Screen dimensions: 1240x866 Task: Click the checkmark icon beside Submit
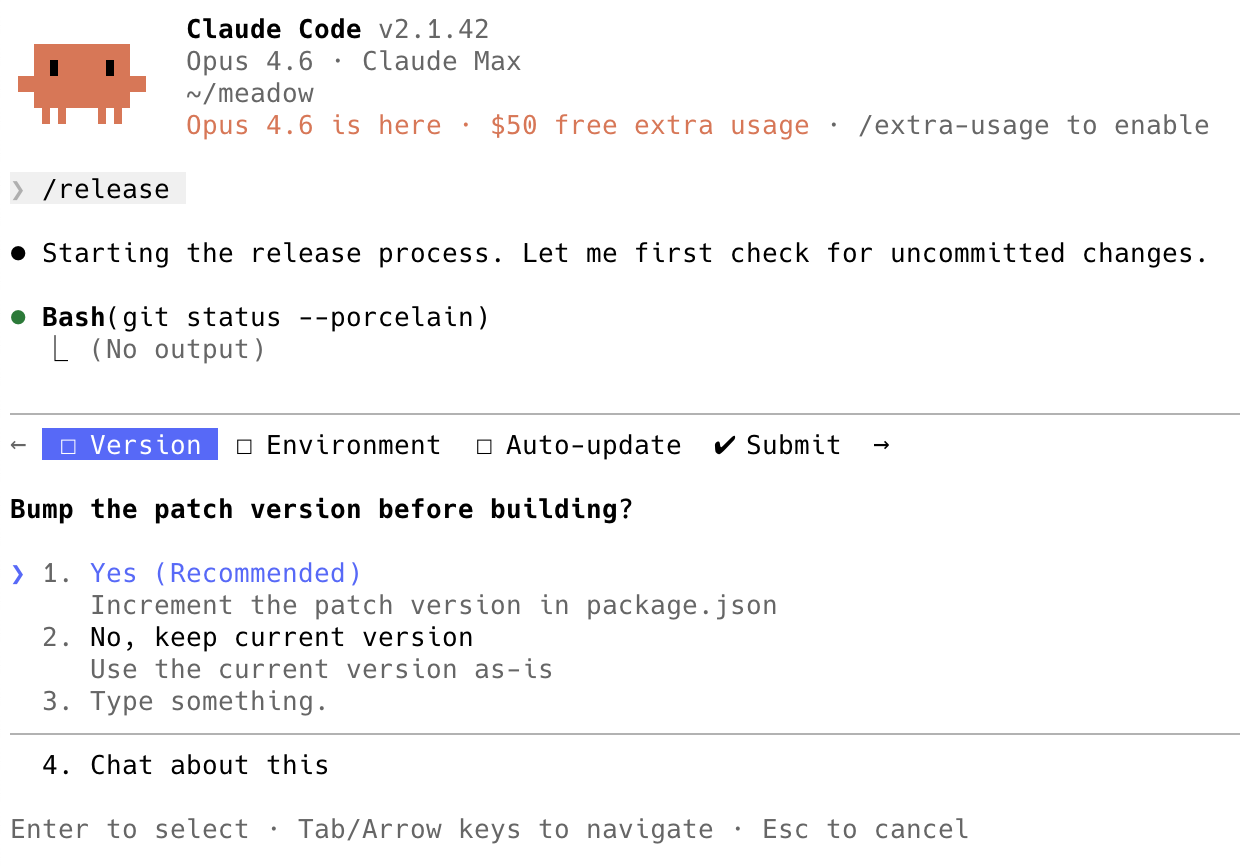click(x=724, y=445)
